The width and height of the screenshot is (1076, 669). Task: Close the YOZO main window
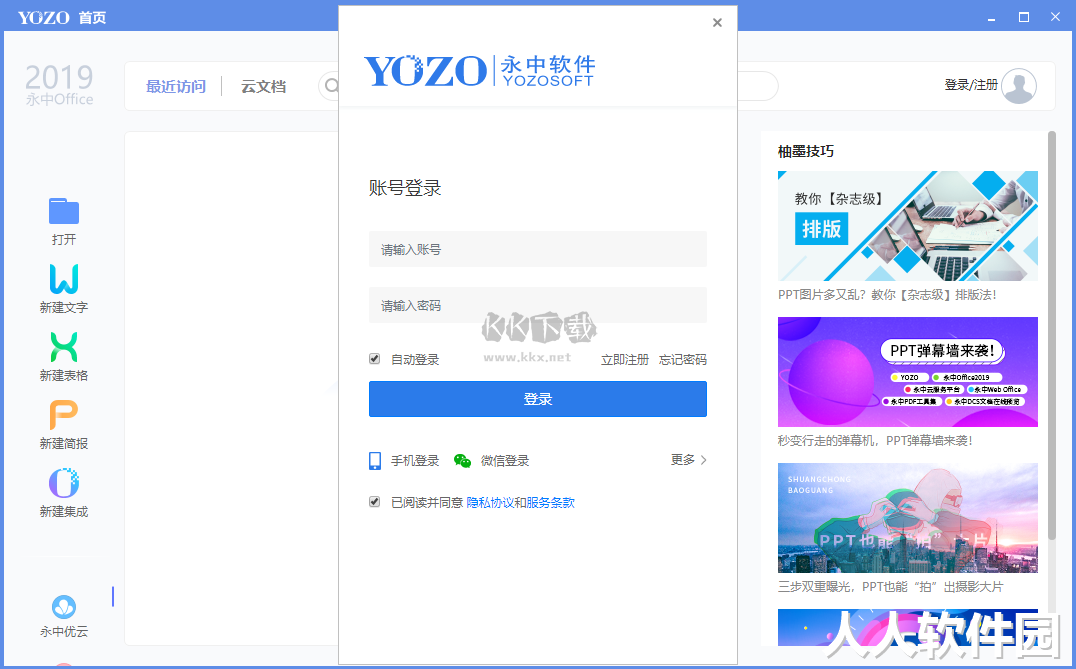(x=1055, y=17)
